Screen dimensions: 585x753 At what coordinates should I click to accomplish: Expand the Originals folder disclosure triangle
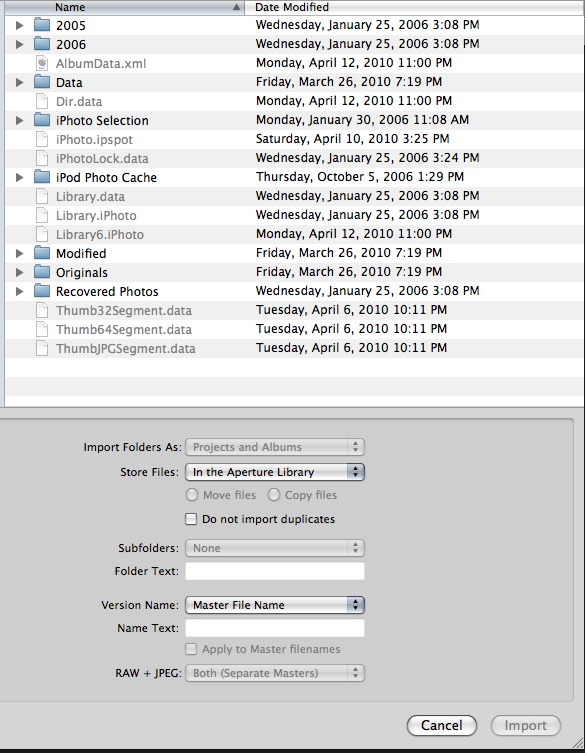[19, 272]
